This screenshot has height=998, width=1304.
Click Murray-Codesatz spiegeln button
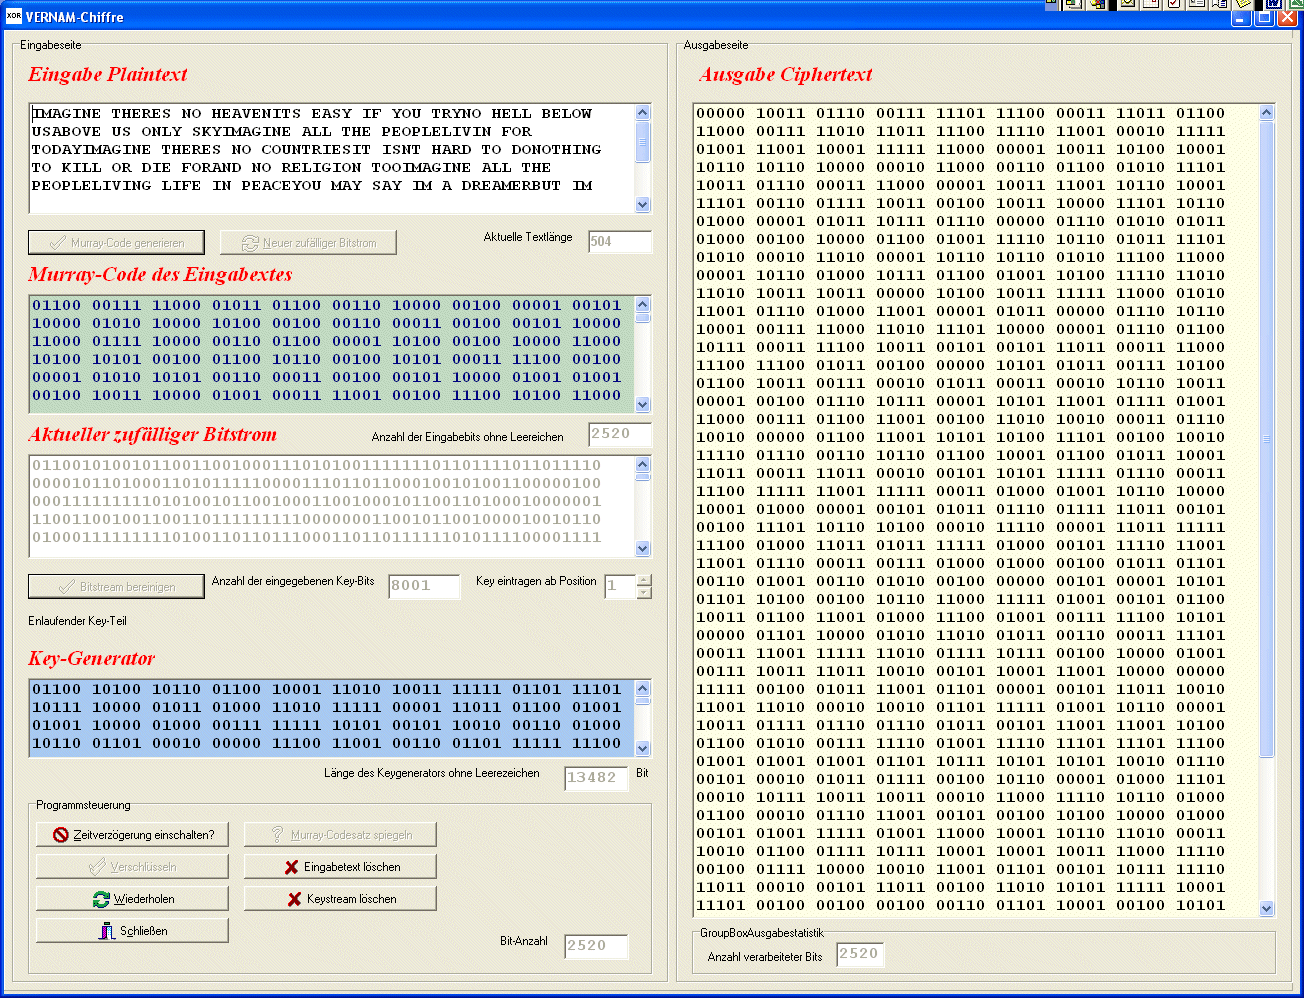click(x=340, y=835)
